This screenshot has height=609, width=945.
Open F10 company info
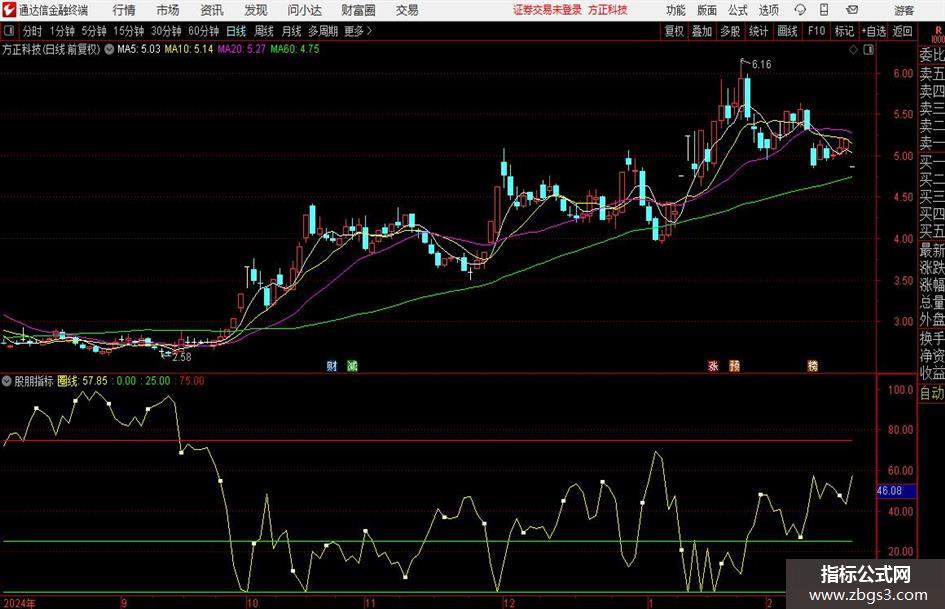pyautogui.click(x=816, y=31)
